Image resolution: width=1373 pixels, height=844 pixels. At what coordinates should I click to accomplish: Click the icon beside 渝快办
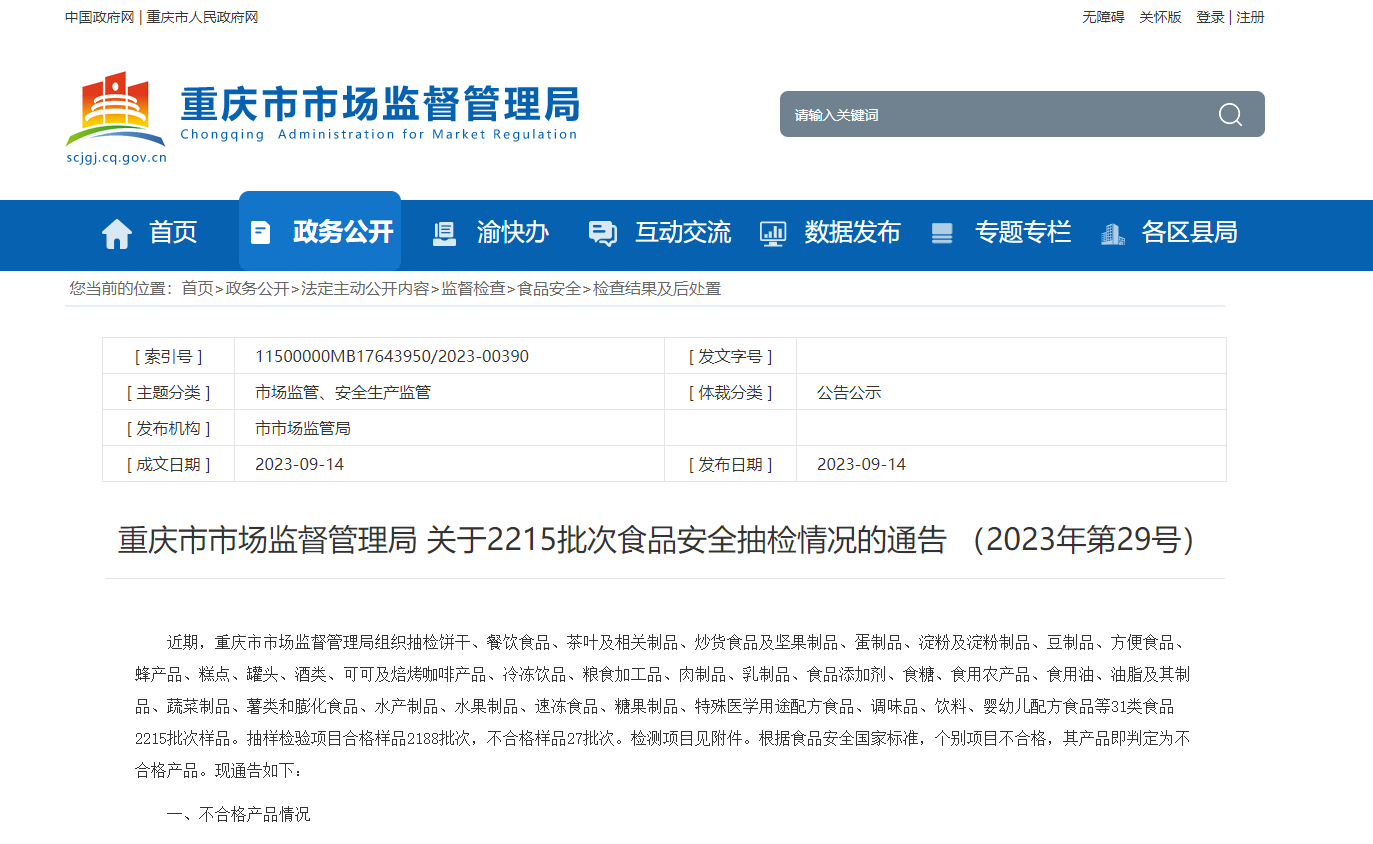(444, 233)
